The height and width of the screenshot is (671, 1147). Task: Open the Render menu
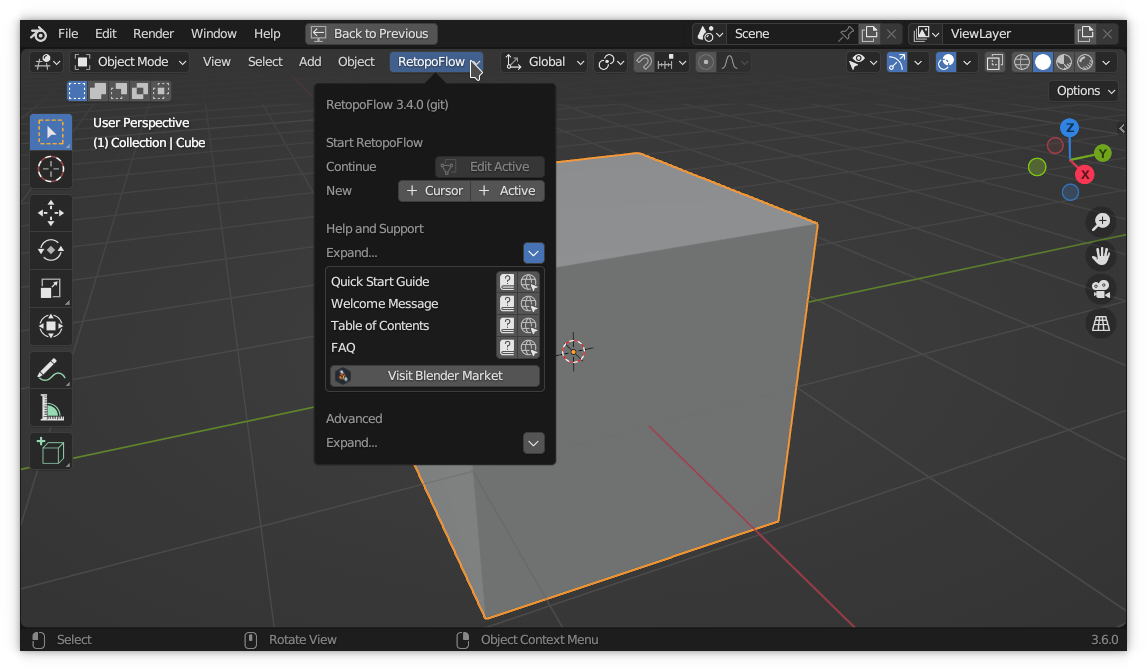click(153, 34)
